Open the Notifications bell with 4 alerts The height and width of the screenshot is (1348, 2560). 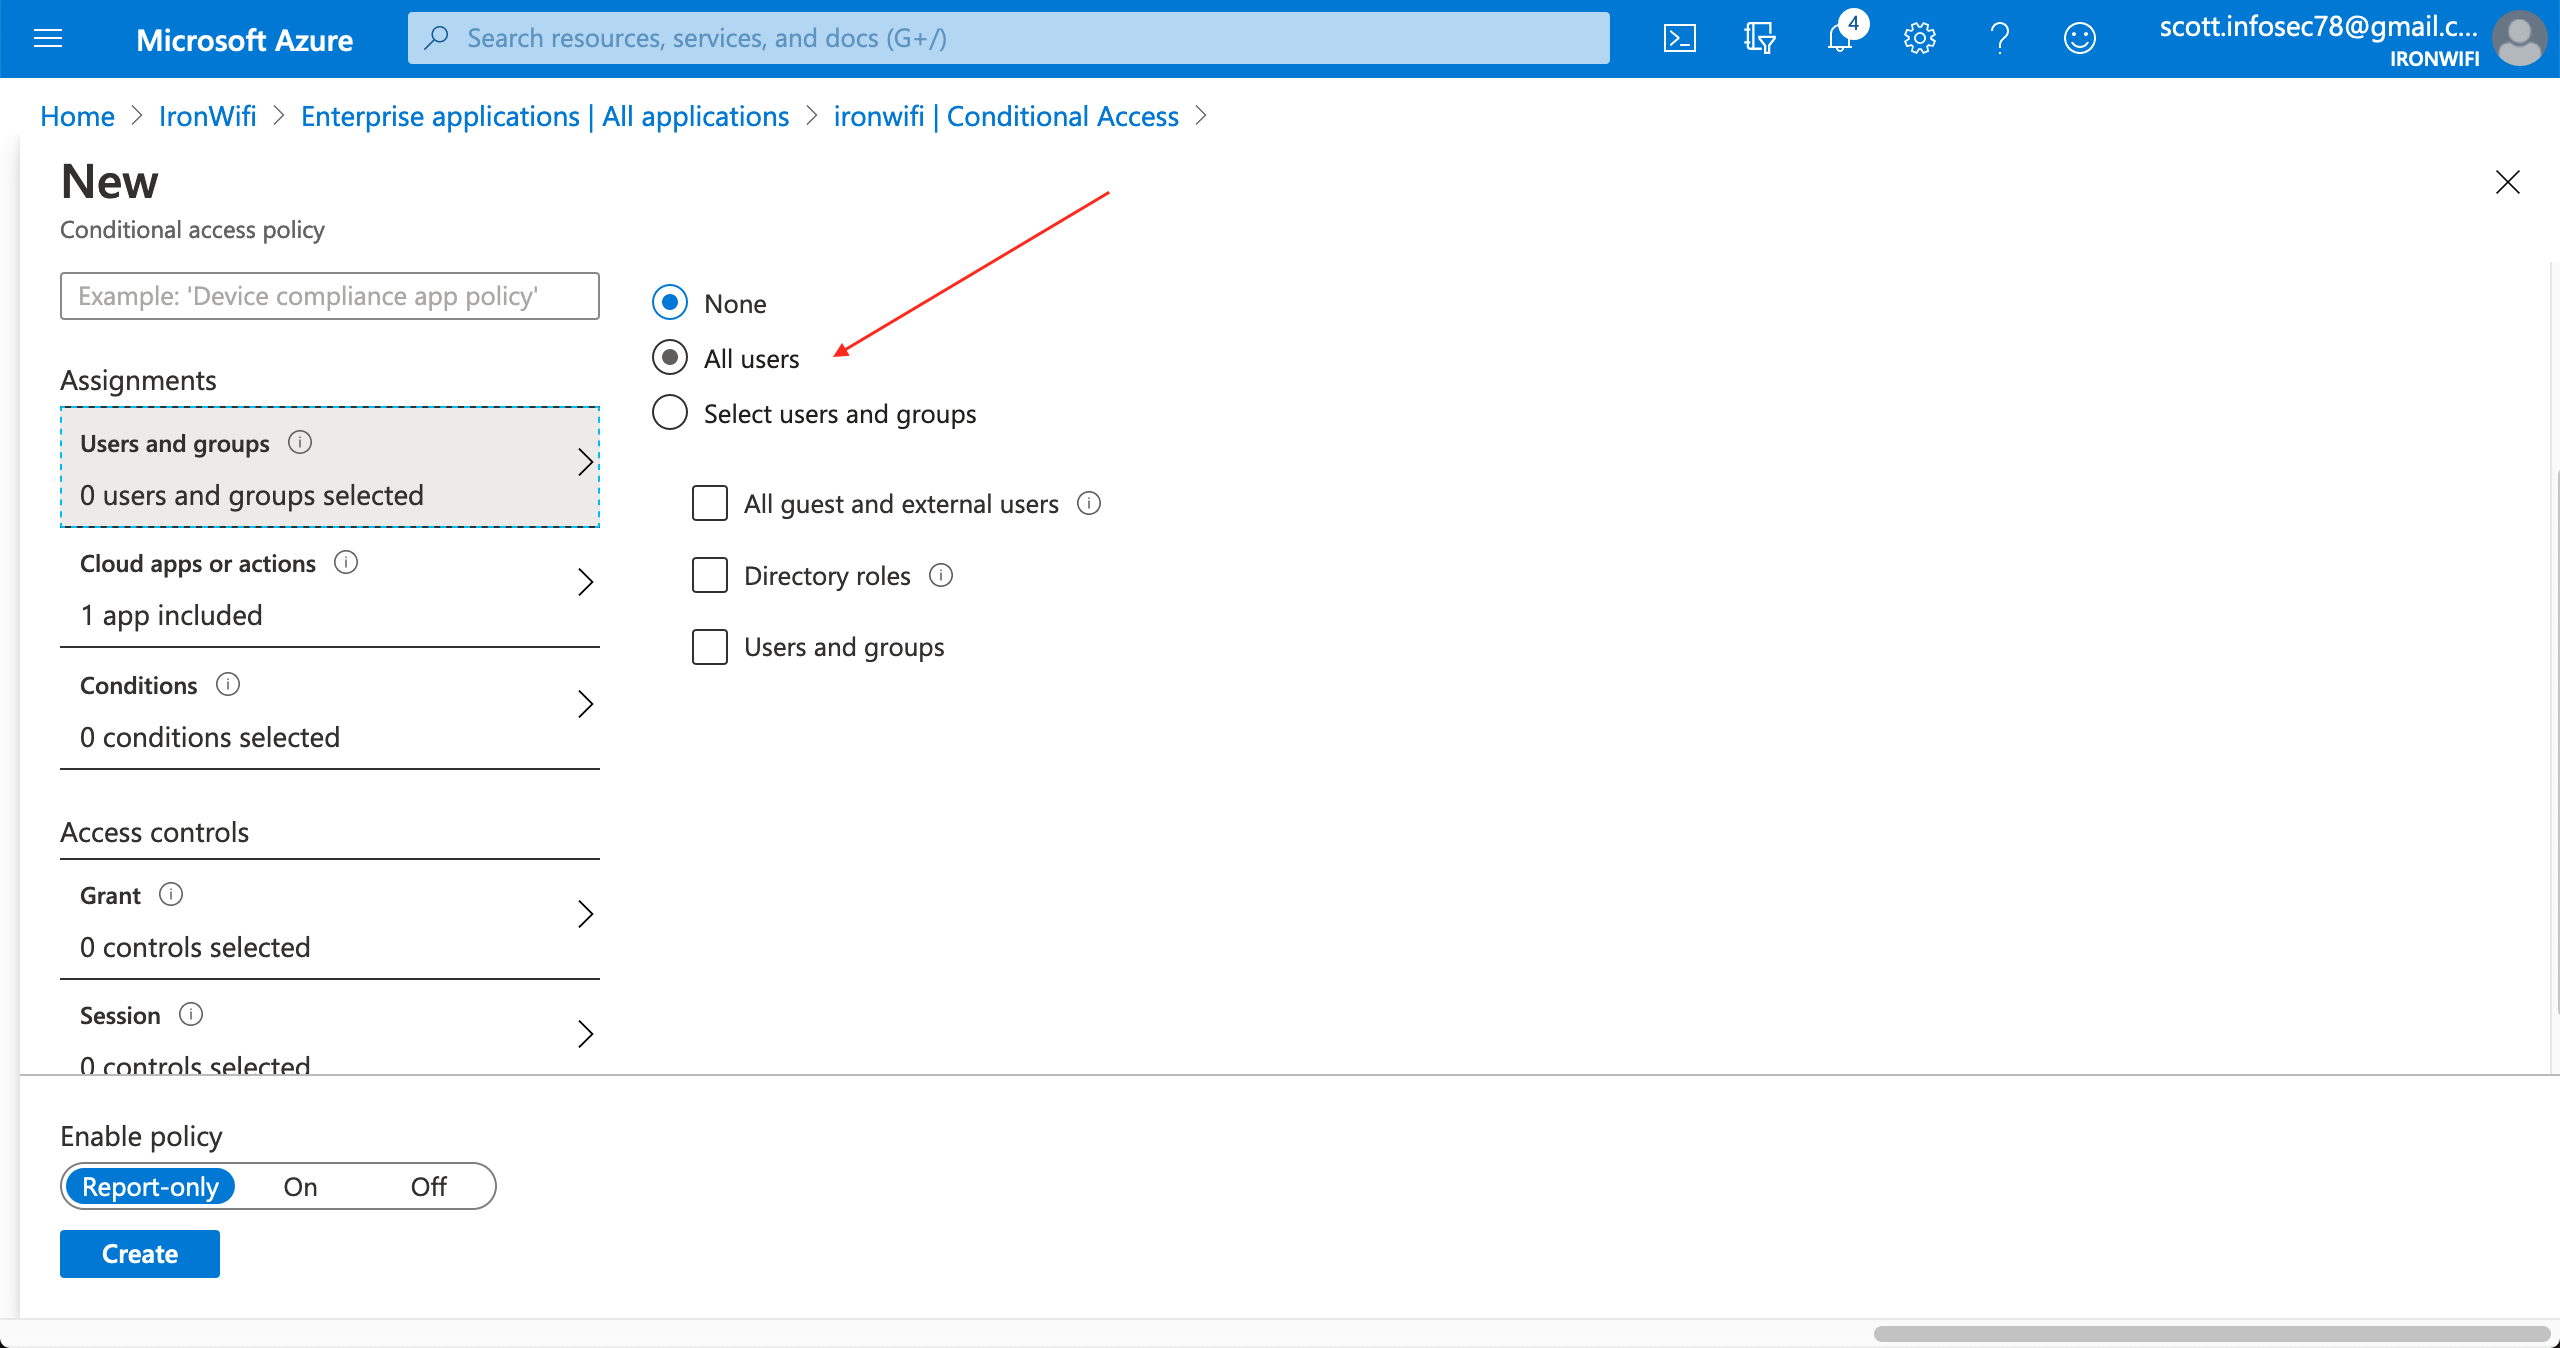click(x=1840, y=38)
